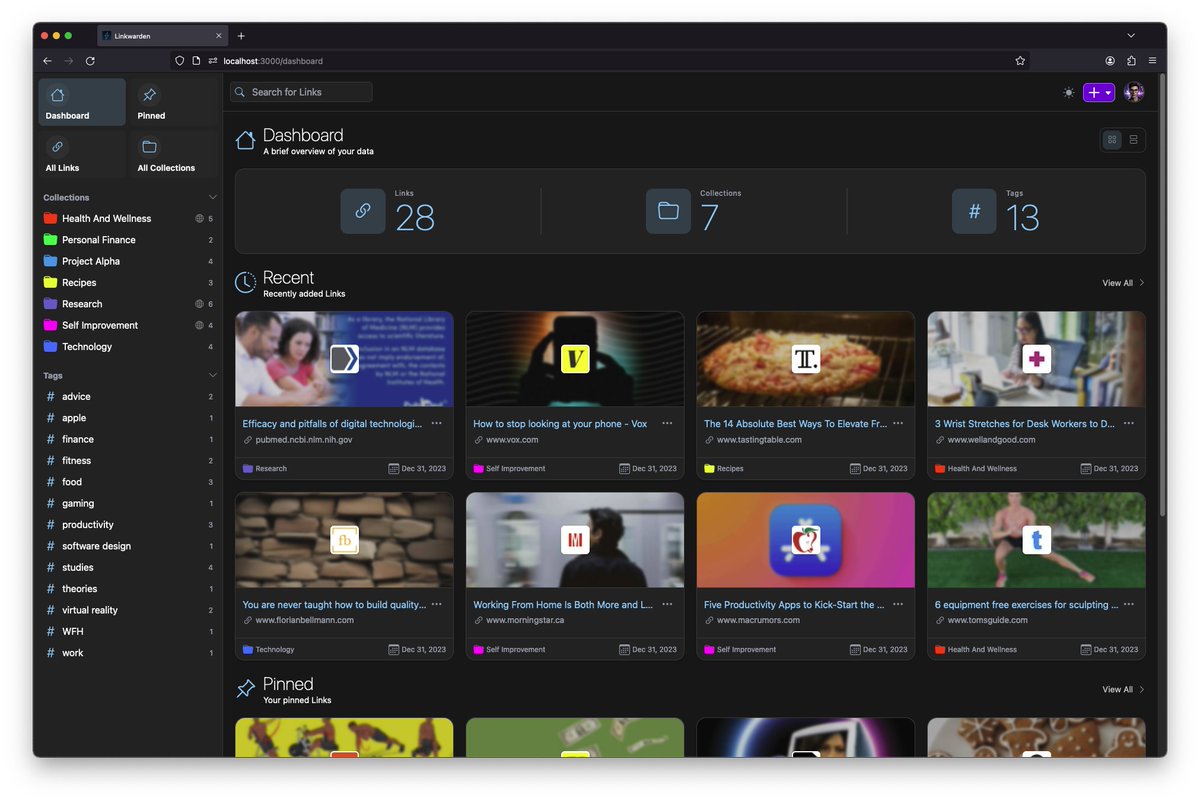Image resolution: width=1200 pixels, height=801 pixels.
Task: Switch to the card grid view
Action: click(x=1112, y=140)
